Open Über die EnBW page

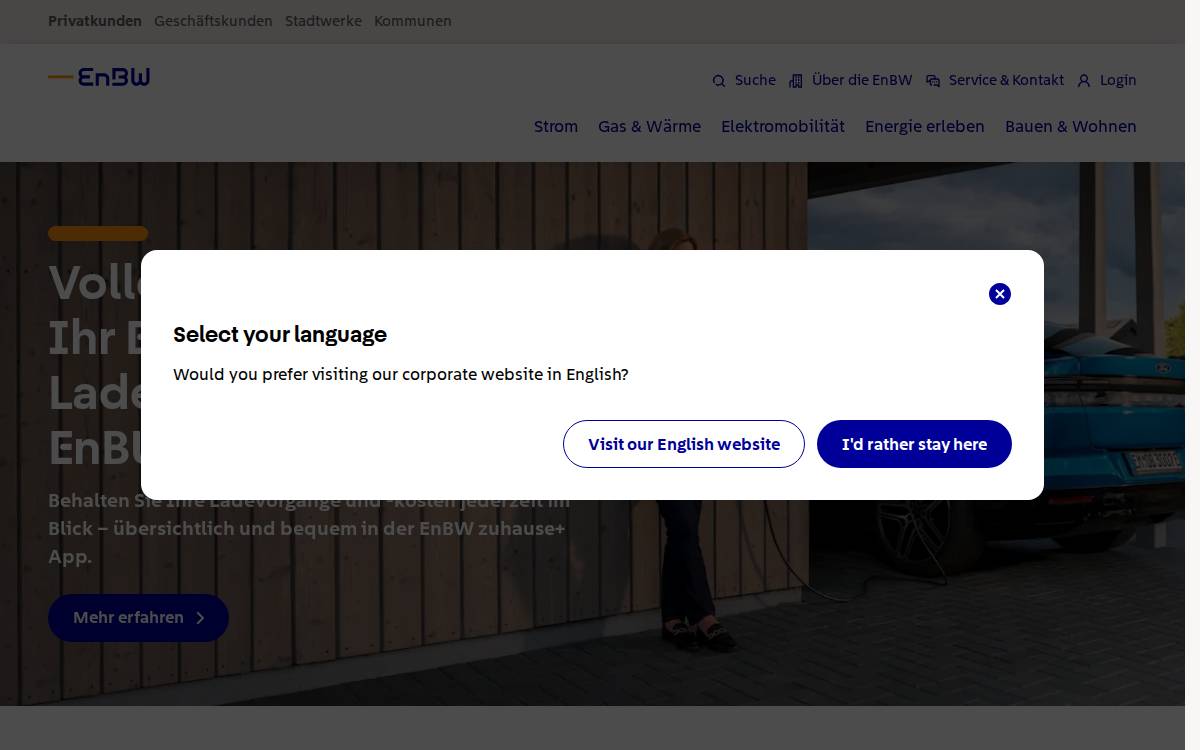pos(862,80)
